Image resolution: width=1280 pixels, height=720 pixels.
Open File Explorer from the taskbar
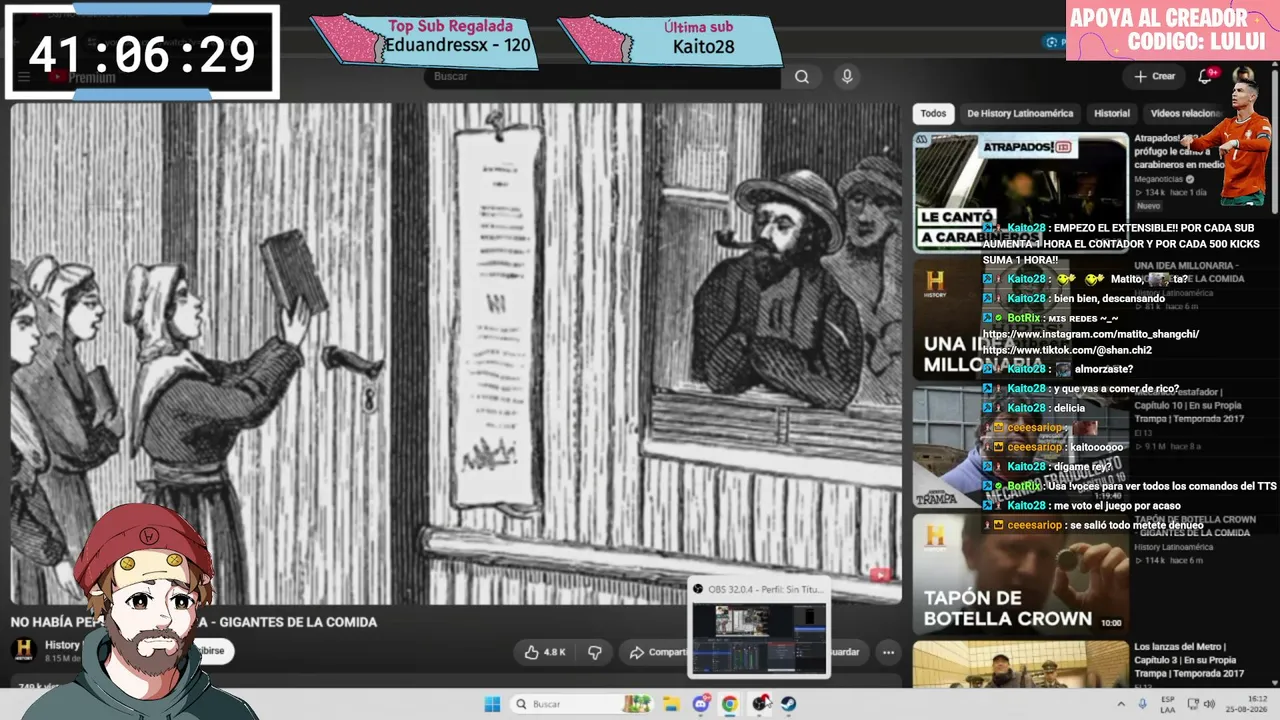(x=671, y=704)
